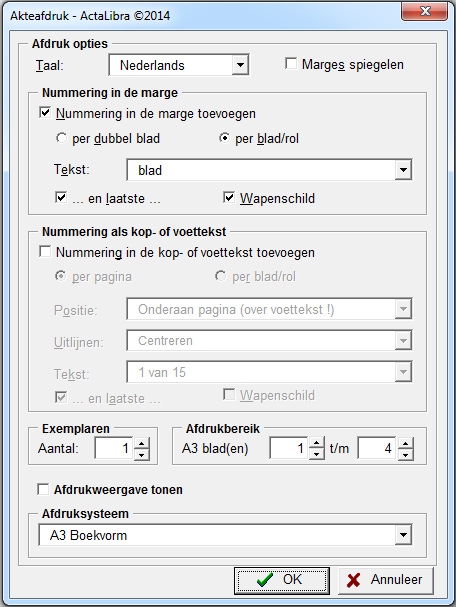Confirm with the OK green checkmark button
This screenshot has height=607, width=456.
282,580
